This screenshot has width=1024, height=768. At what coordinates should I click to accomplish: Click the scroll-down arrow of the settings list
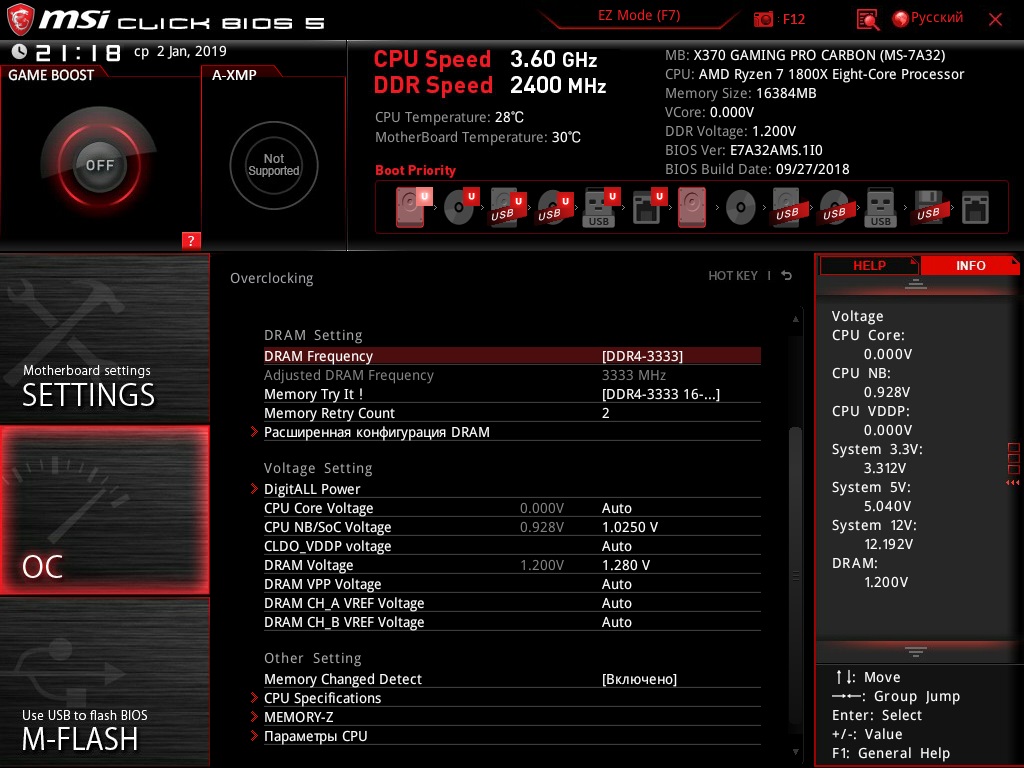click(795, 752)
